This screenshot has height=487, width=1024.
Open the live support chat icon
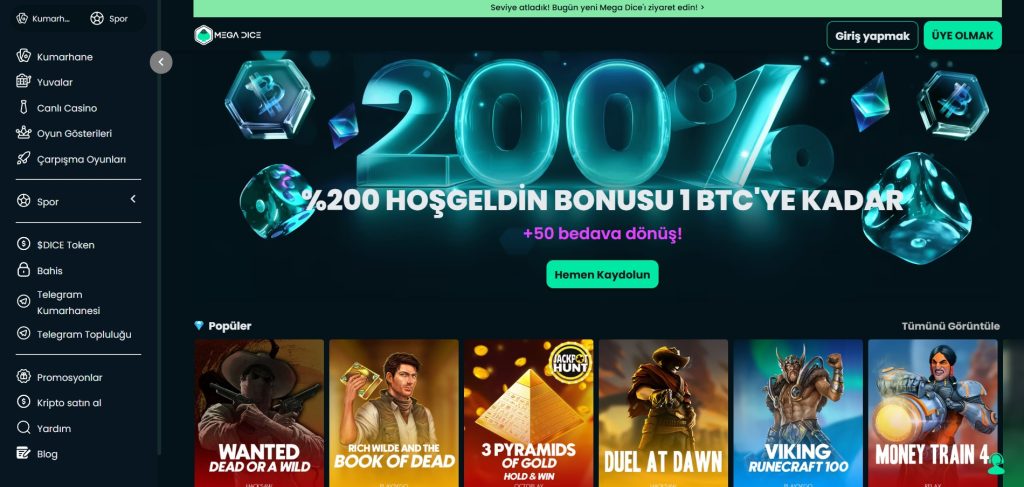coord(995,463)
